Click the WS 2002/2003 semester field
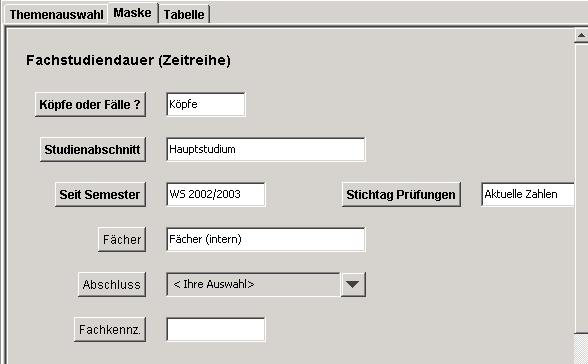 click(216, 195)
